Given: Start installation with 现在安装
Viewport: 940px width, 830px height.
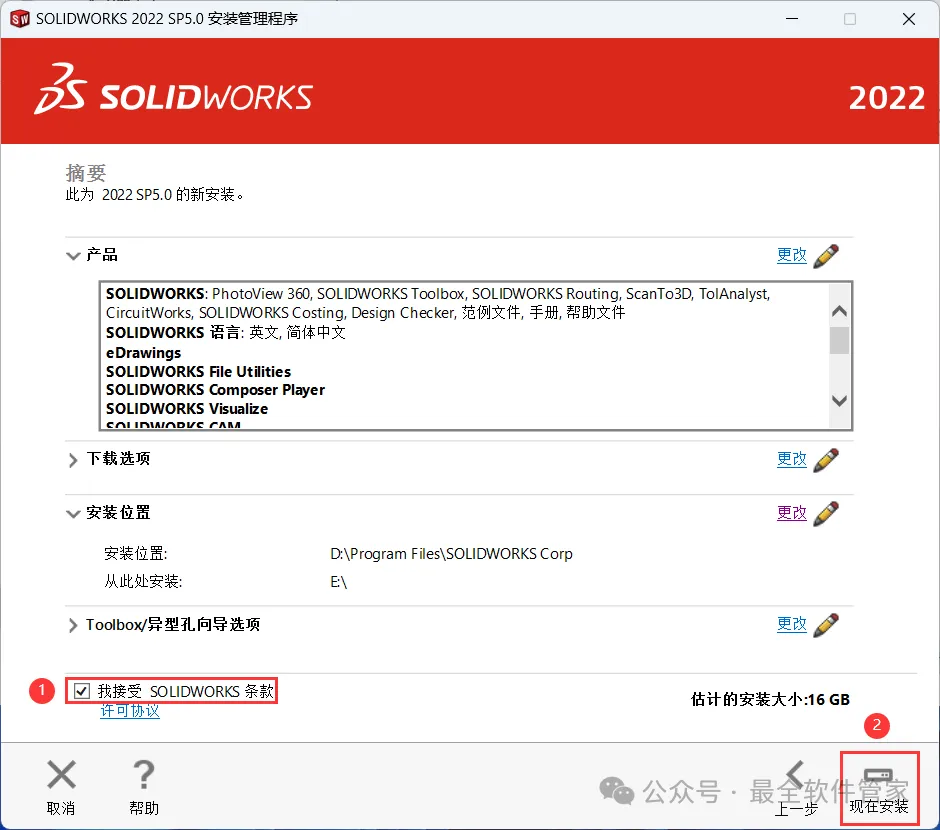Looking at the screenshot, I should [879, 789].
